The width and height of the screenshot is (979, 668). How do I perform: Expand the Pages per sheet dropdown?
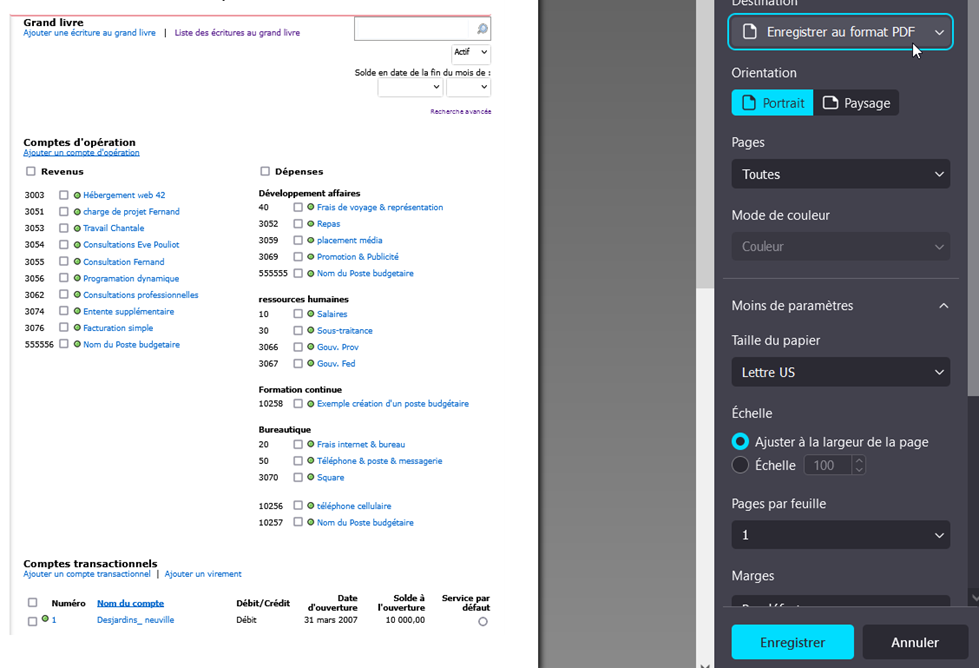(x=840, y=535)
